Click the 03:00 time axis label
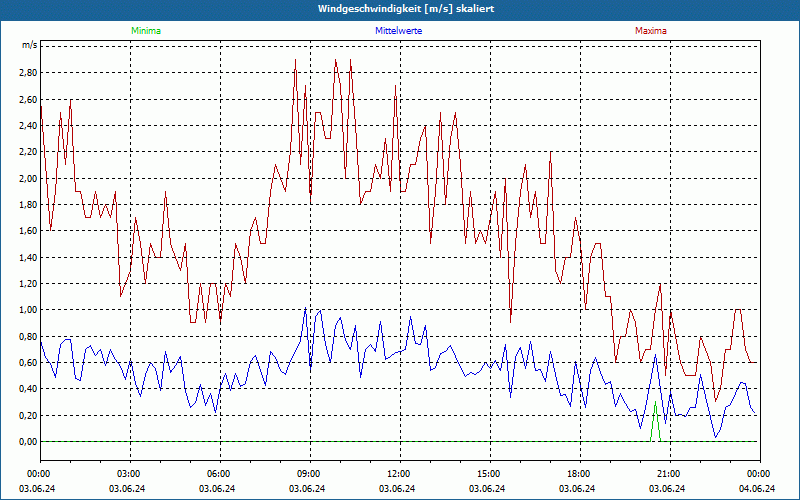 [x=129, y=474]
